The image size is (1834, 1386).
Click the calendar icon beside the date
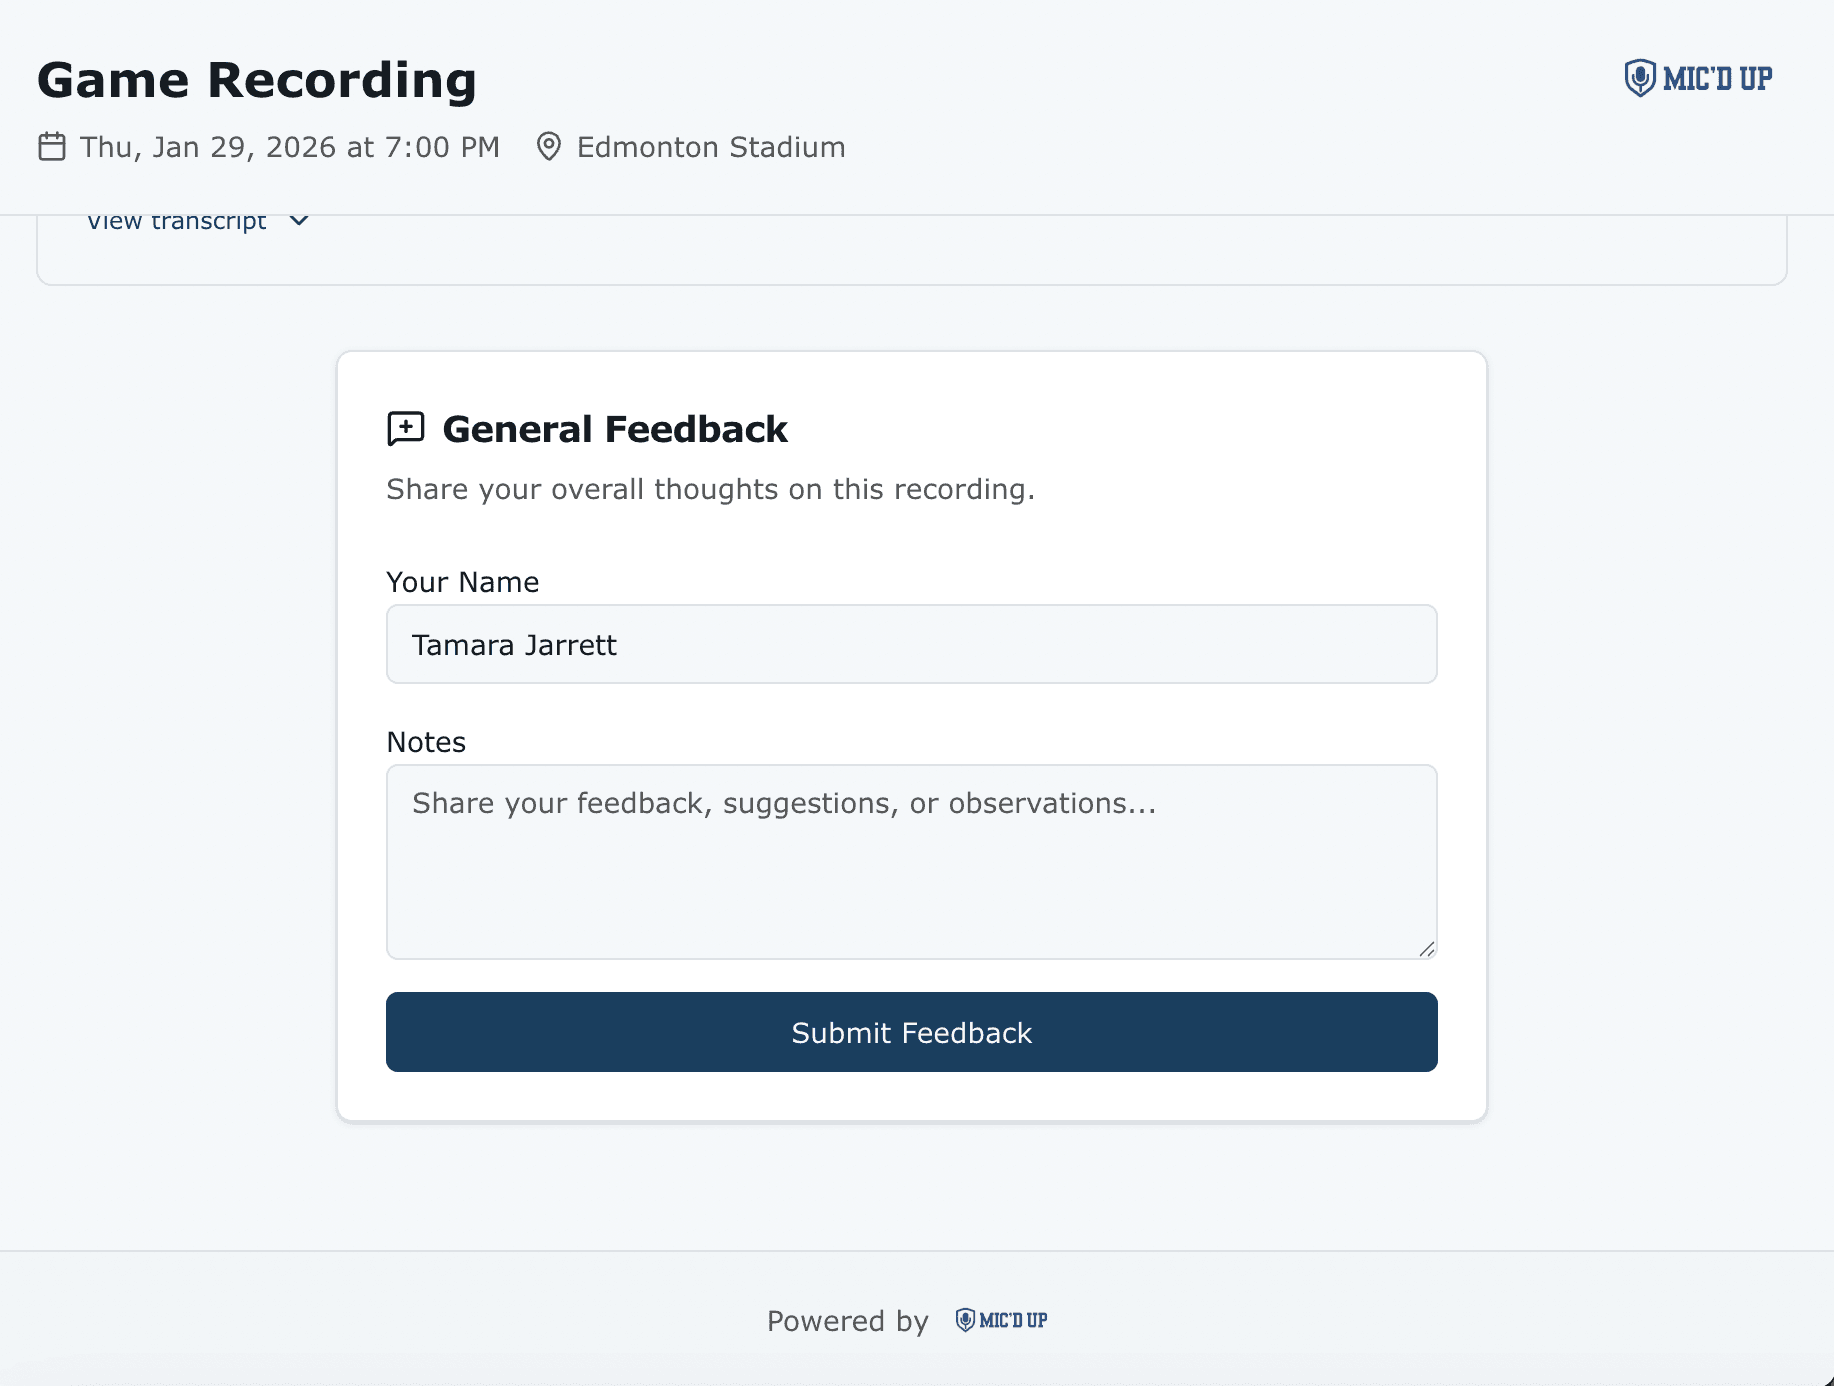coord(52,147)
